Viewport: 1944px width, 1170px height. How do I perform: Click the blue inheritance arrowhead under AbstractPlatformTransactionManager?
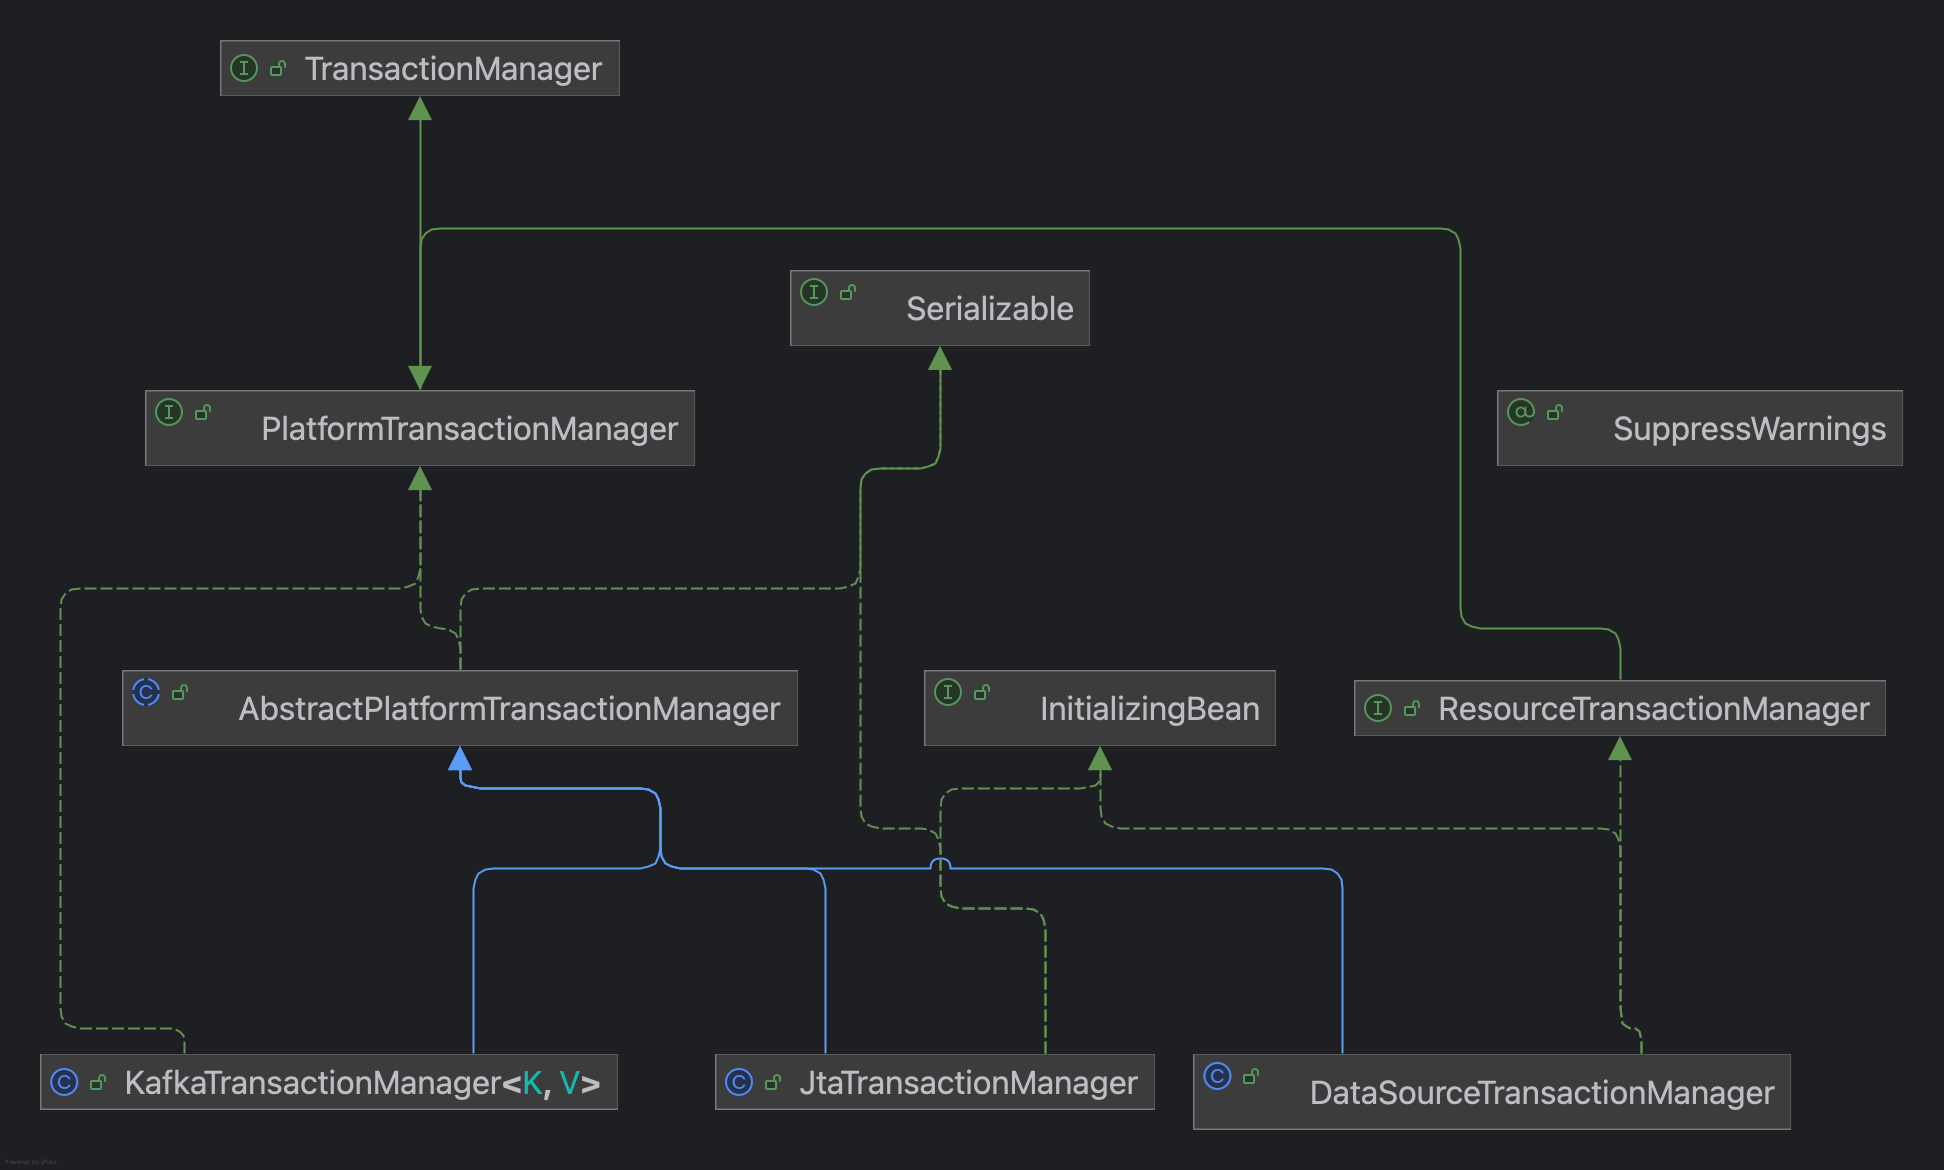point(460,758)
